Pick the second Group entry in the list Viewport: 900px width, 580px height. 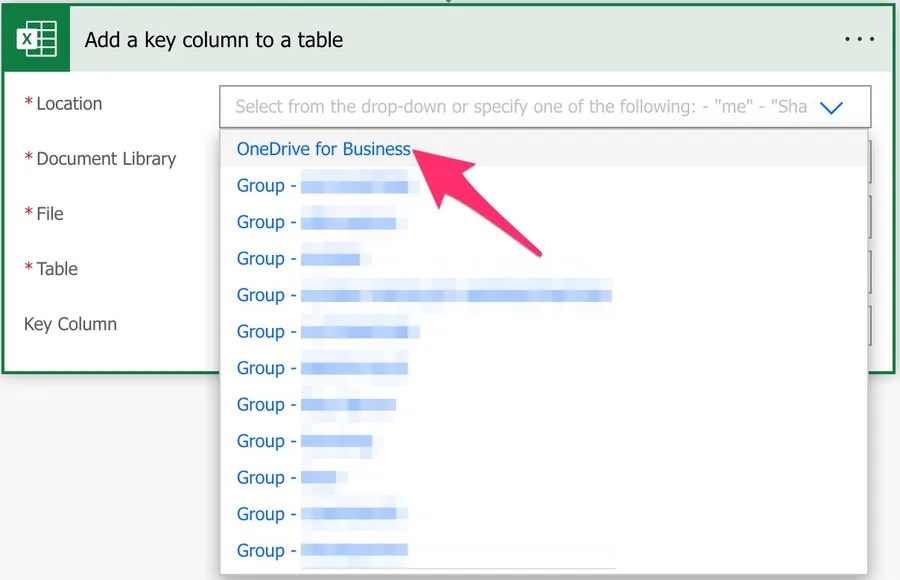click(316, 222)
